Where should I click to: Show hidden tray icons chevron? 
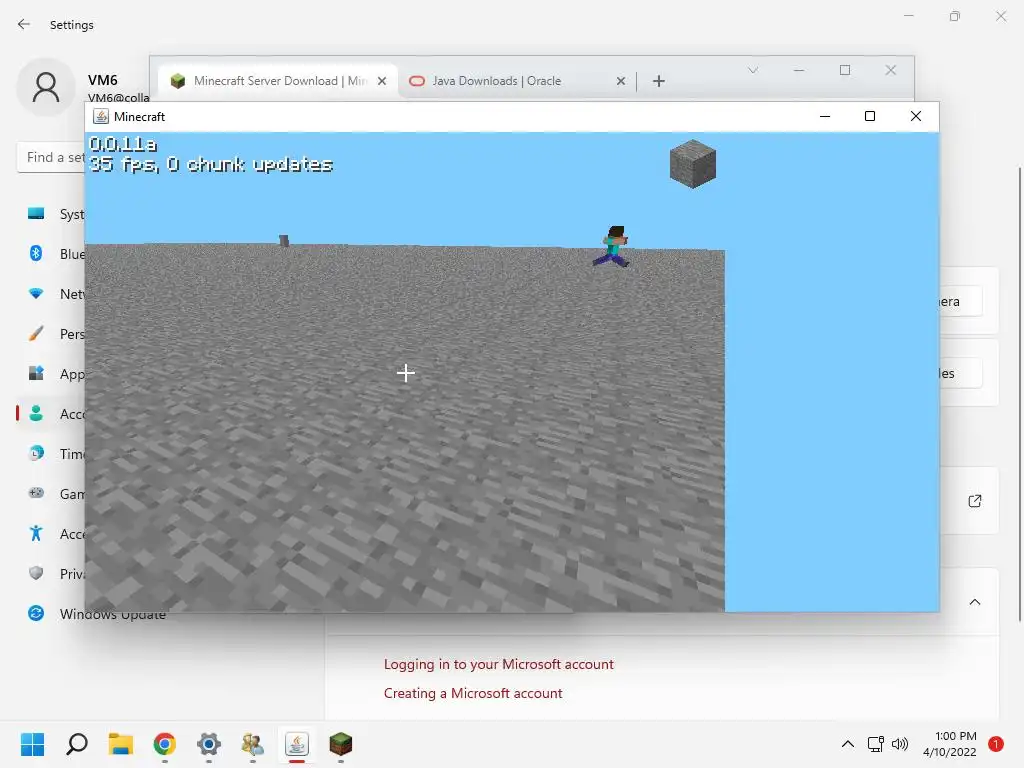pos(848,744)
